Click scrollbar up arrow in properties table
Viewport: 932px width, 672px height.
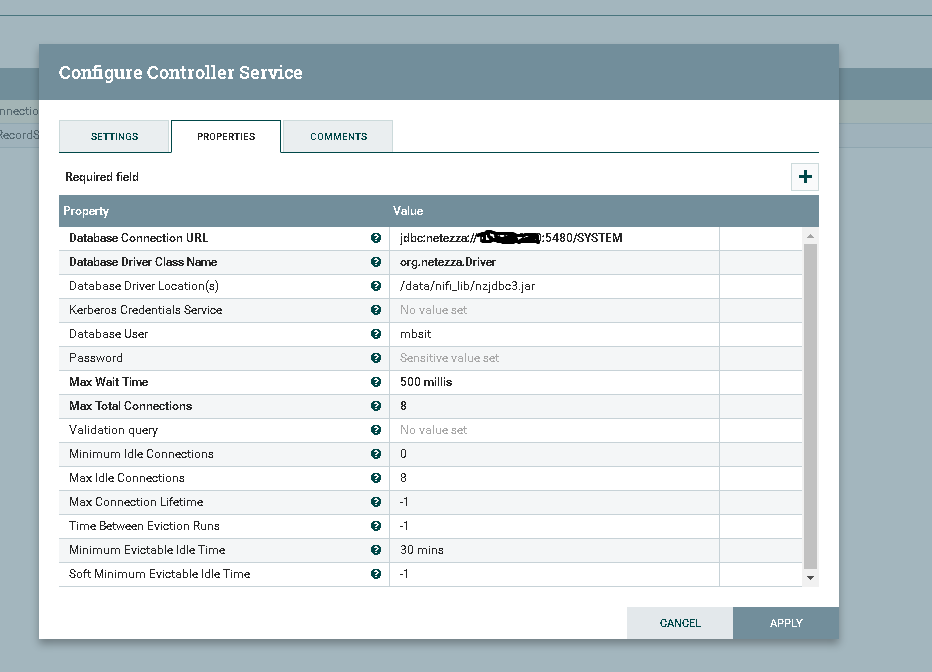(810, 236)
